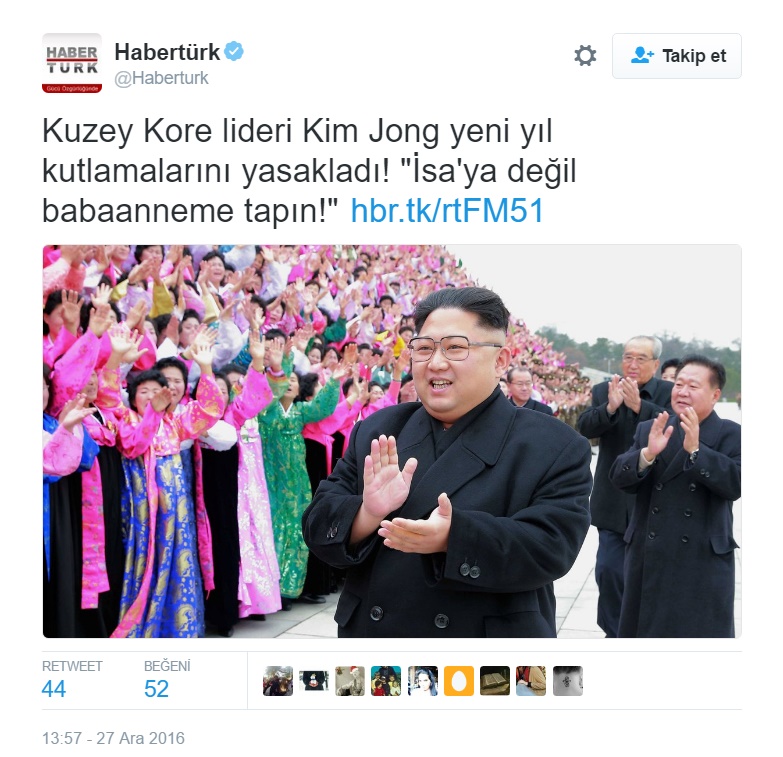This screenshot has width=783, height=757.
Task: Open the second liker avatar with dark shirt
Action: [314, 681]
